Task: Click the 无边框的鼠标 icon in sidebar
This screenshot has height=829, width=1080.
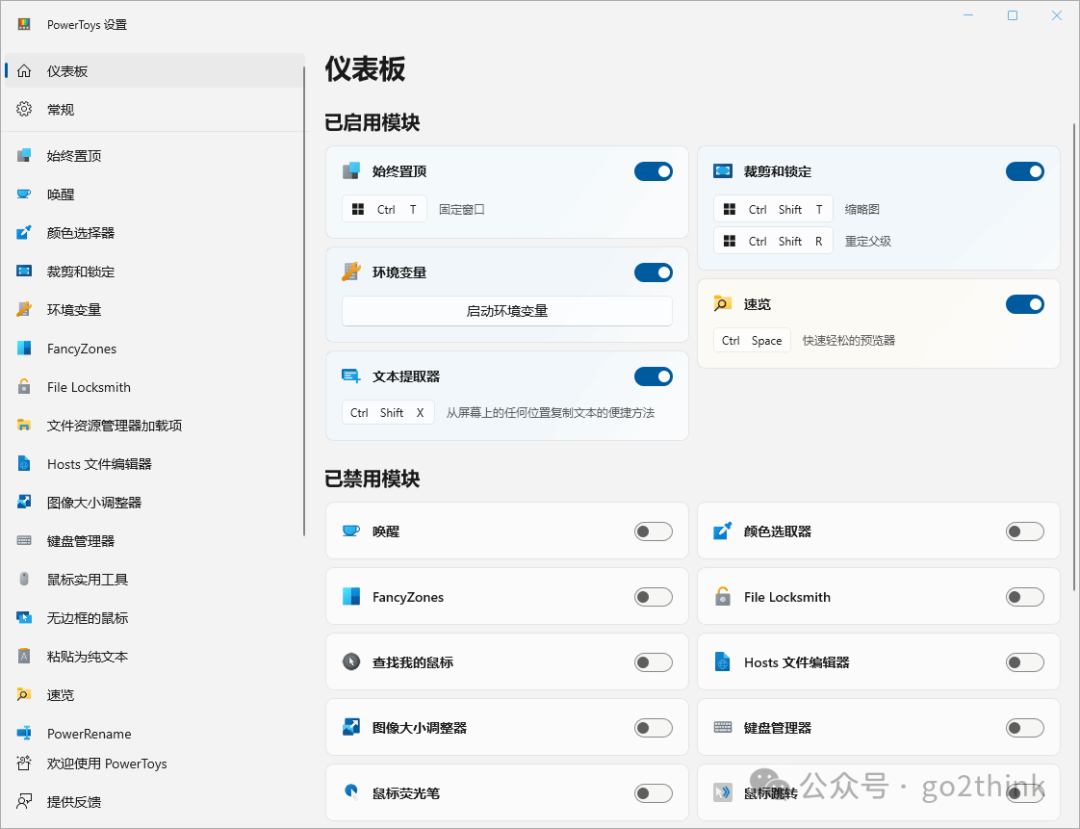Action: [x=24, y=618]
